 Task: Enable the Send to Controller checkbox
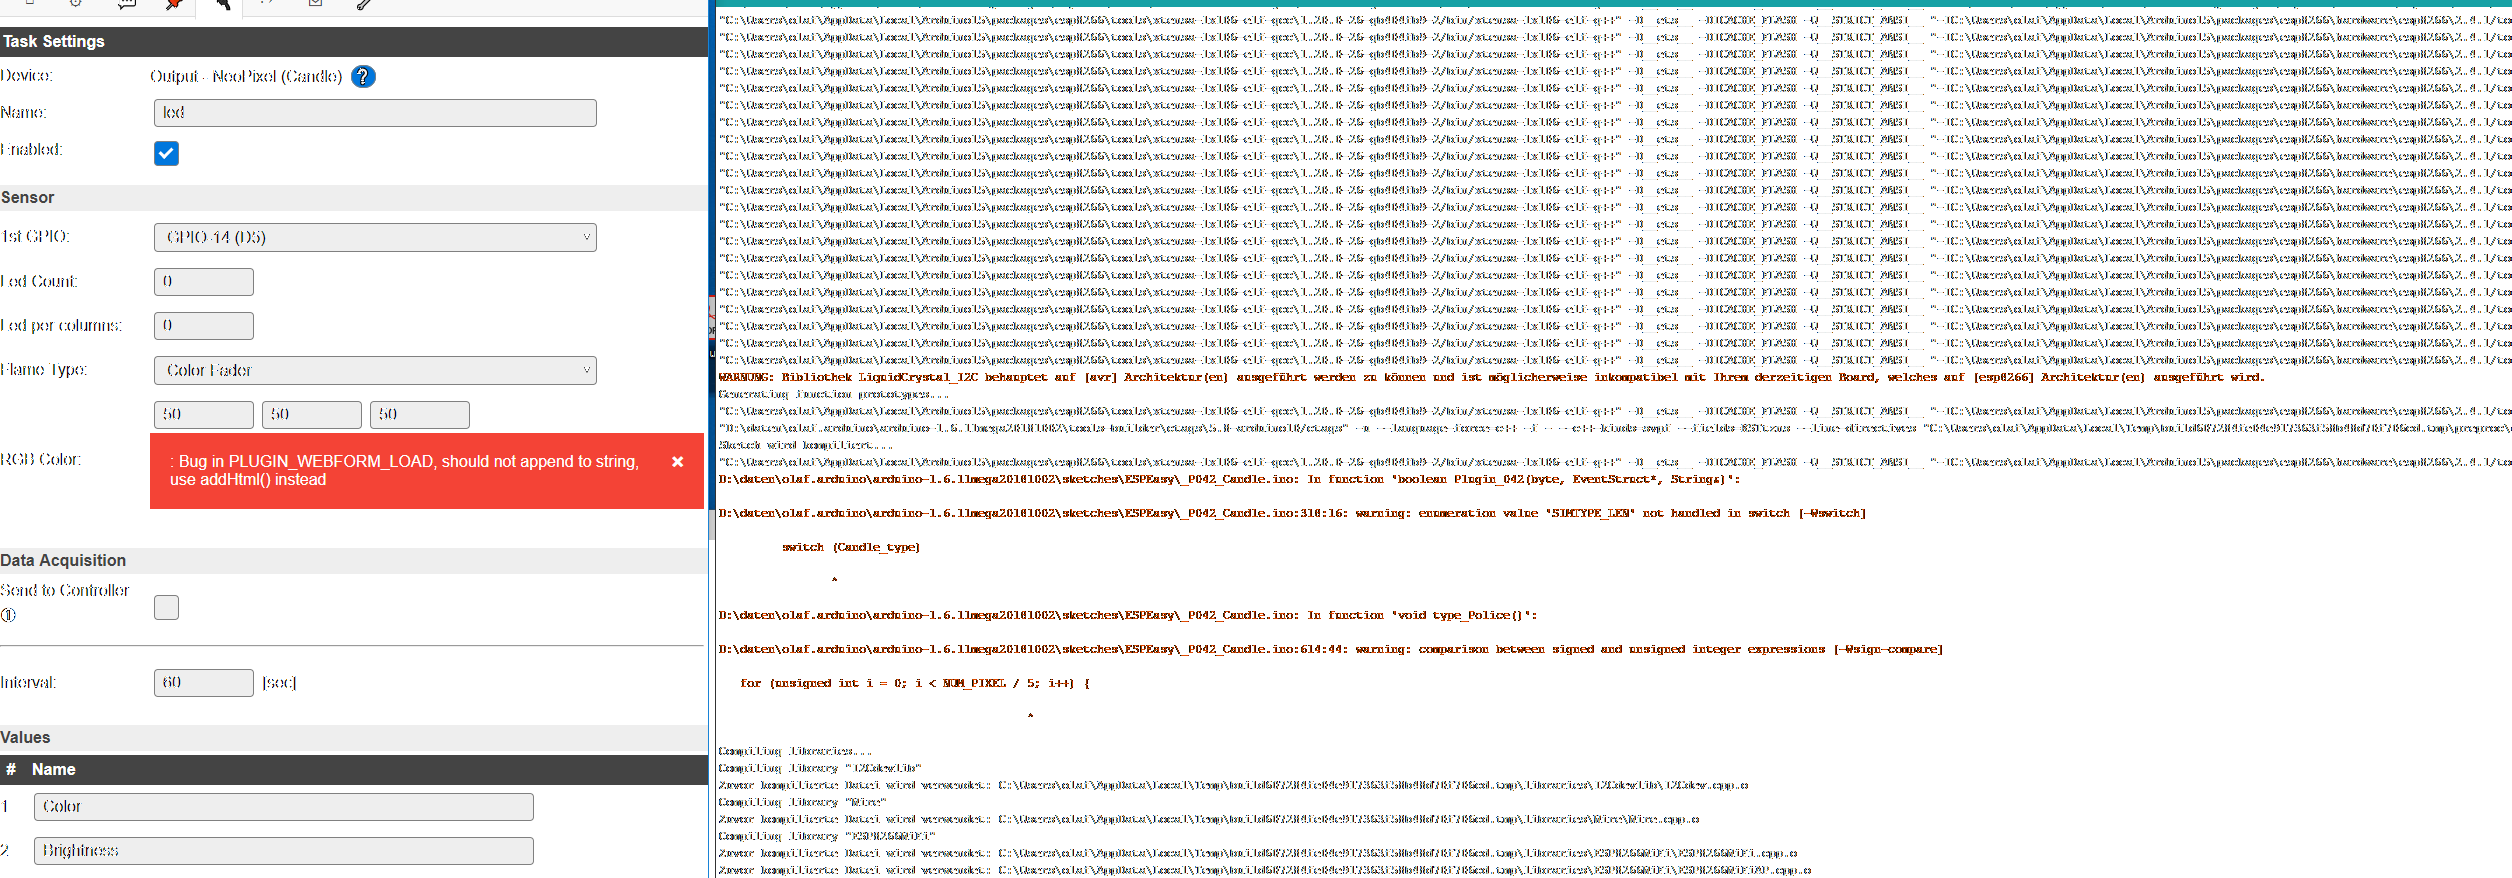(166, 607)
